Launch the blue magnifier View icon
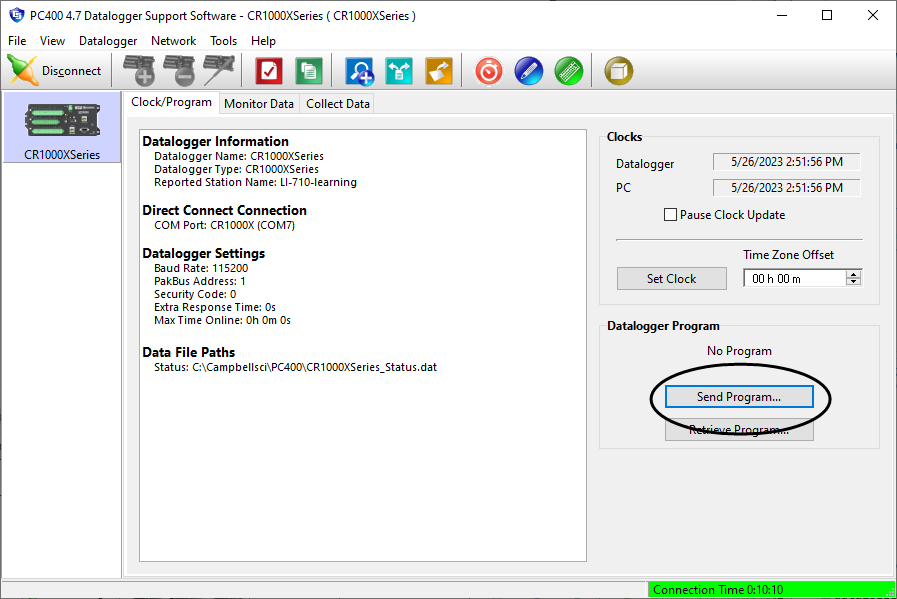Viewport: 897px width, 599px height. pyautogui.click(x=360, y=71)
